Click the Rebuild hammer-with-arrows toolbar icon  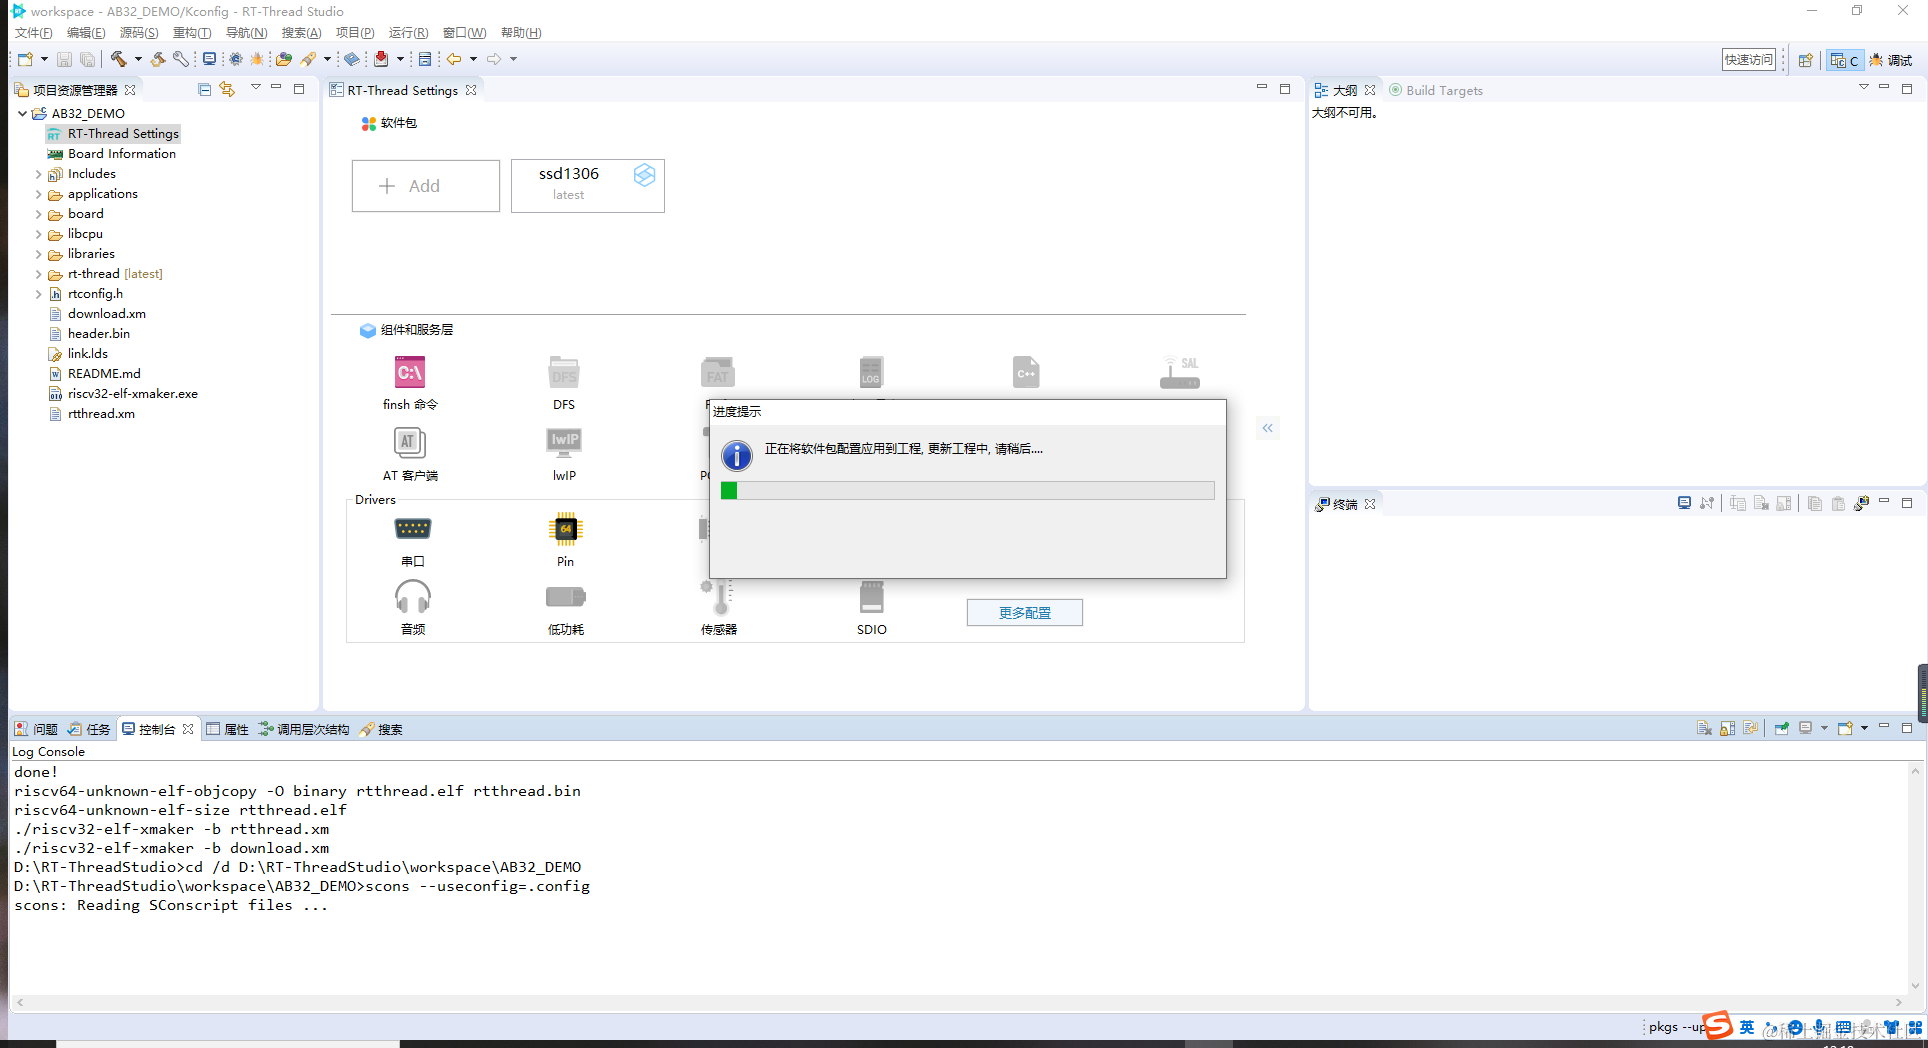click(x=158, y=59)
